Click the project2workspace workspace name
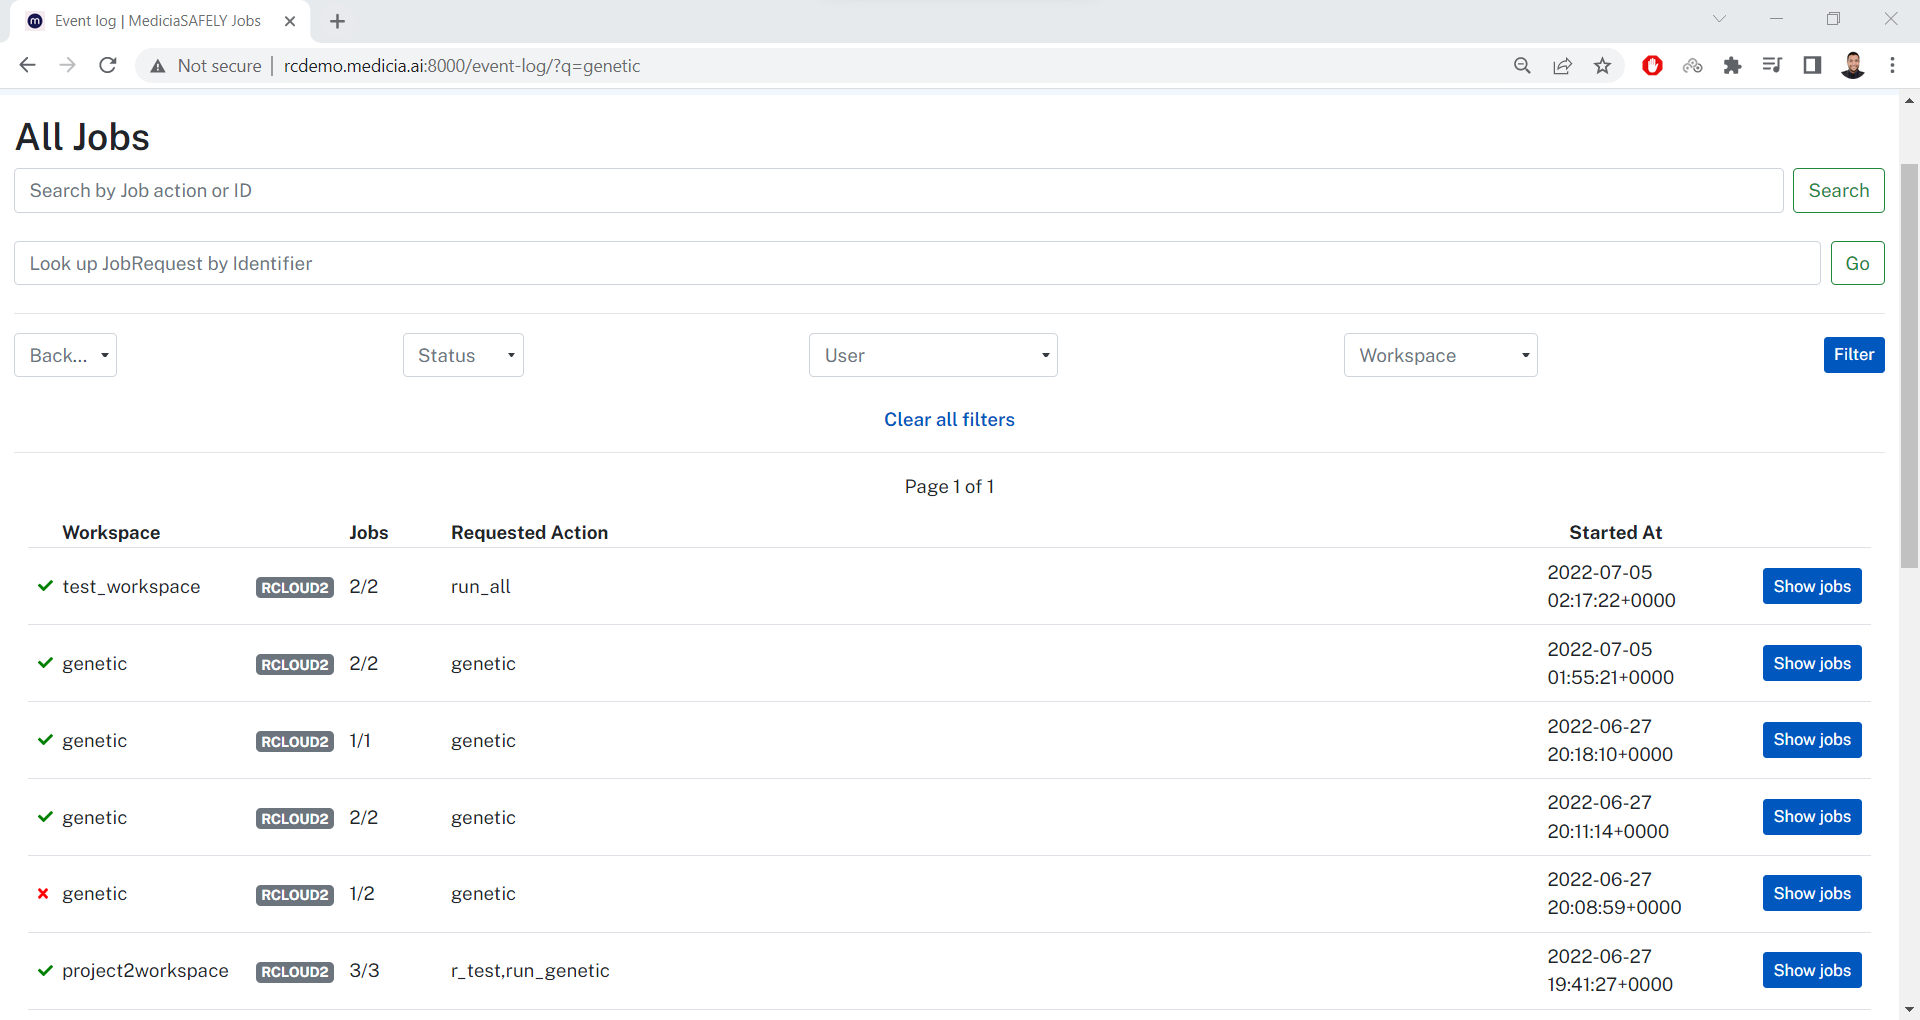 point(145,971)
